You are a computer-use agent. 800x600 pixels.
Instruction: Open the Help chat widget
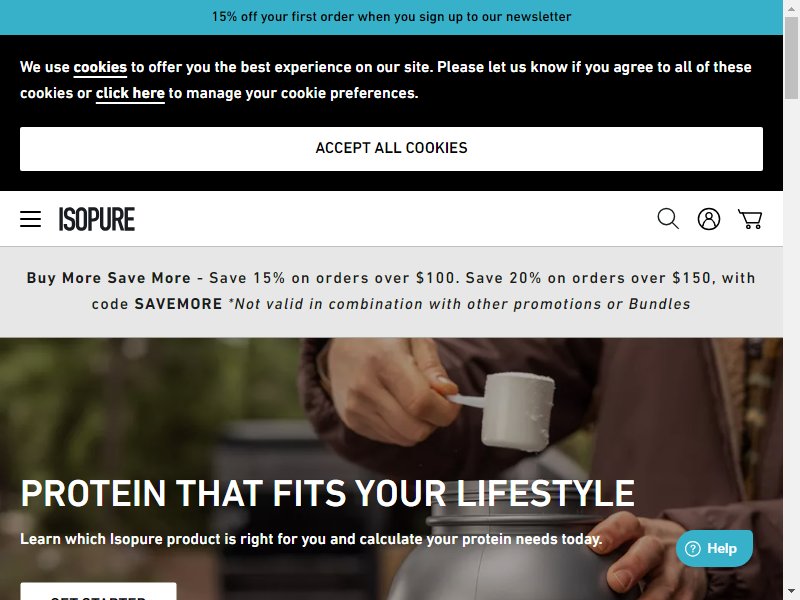714,549
